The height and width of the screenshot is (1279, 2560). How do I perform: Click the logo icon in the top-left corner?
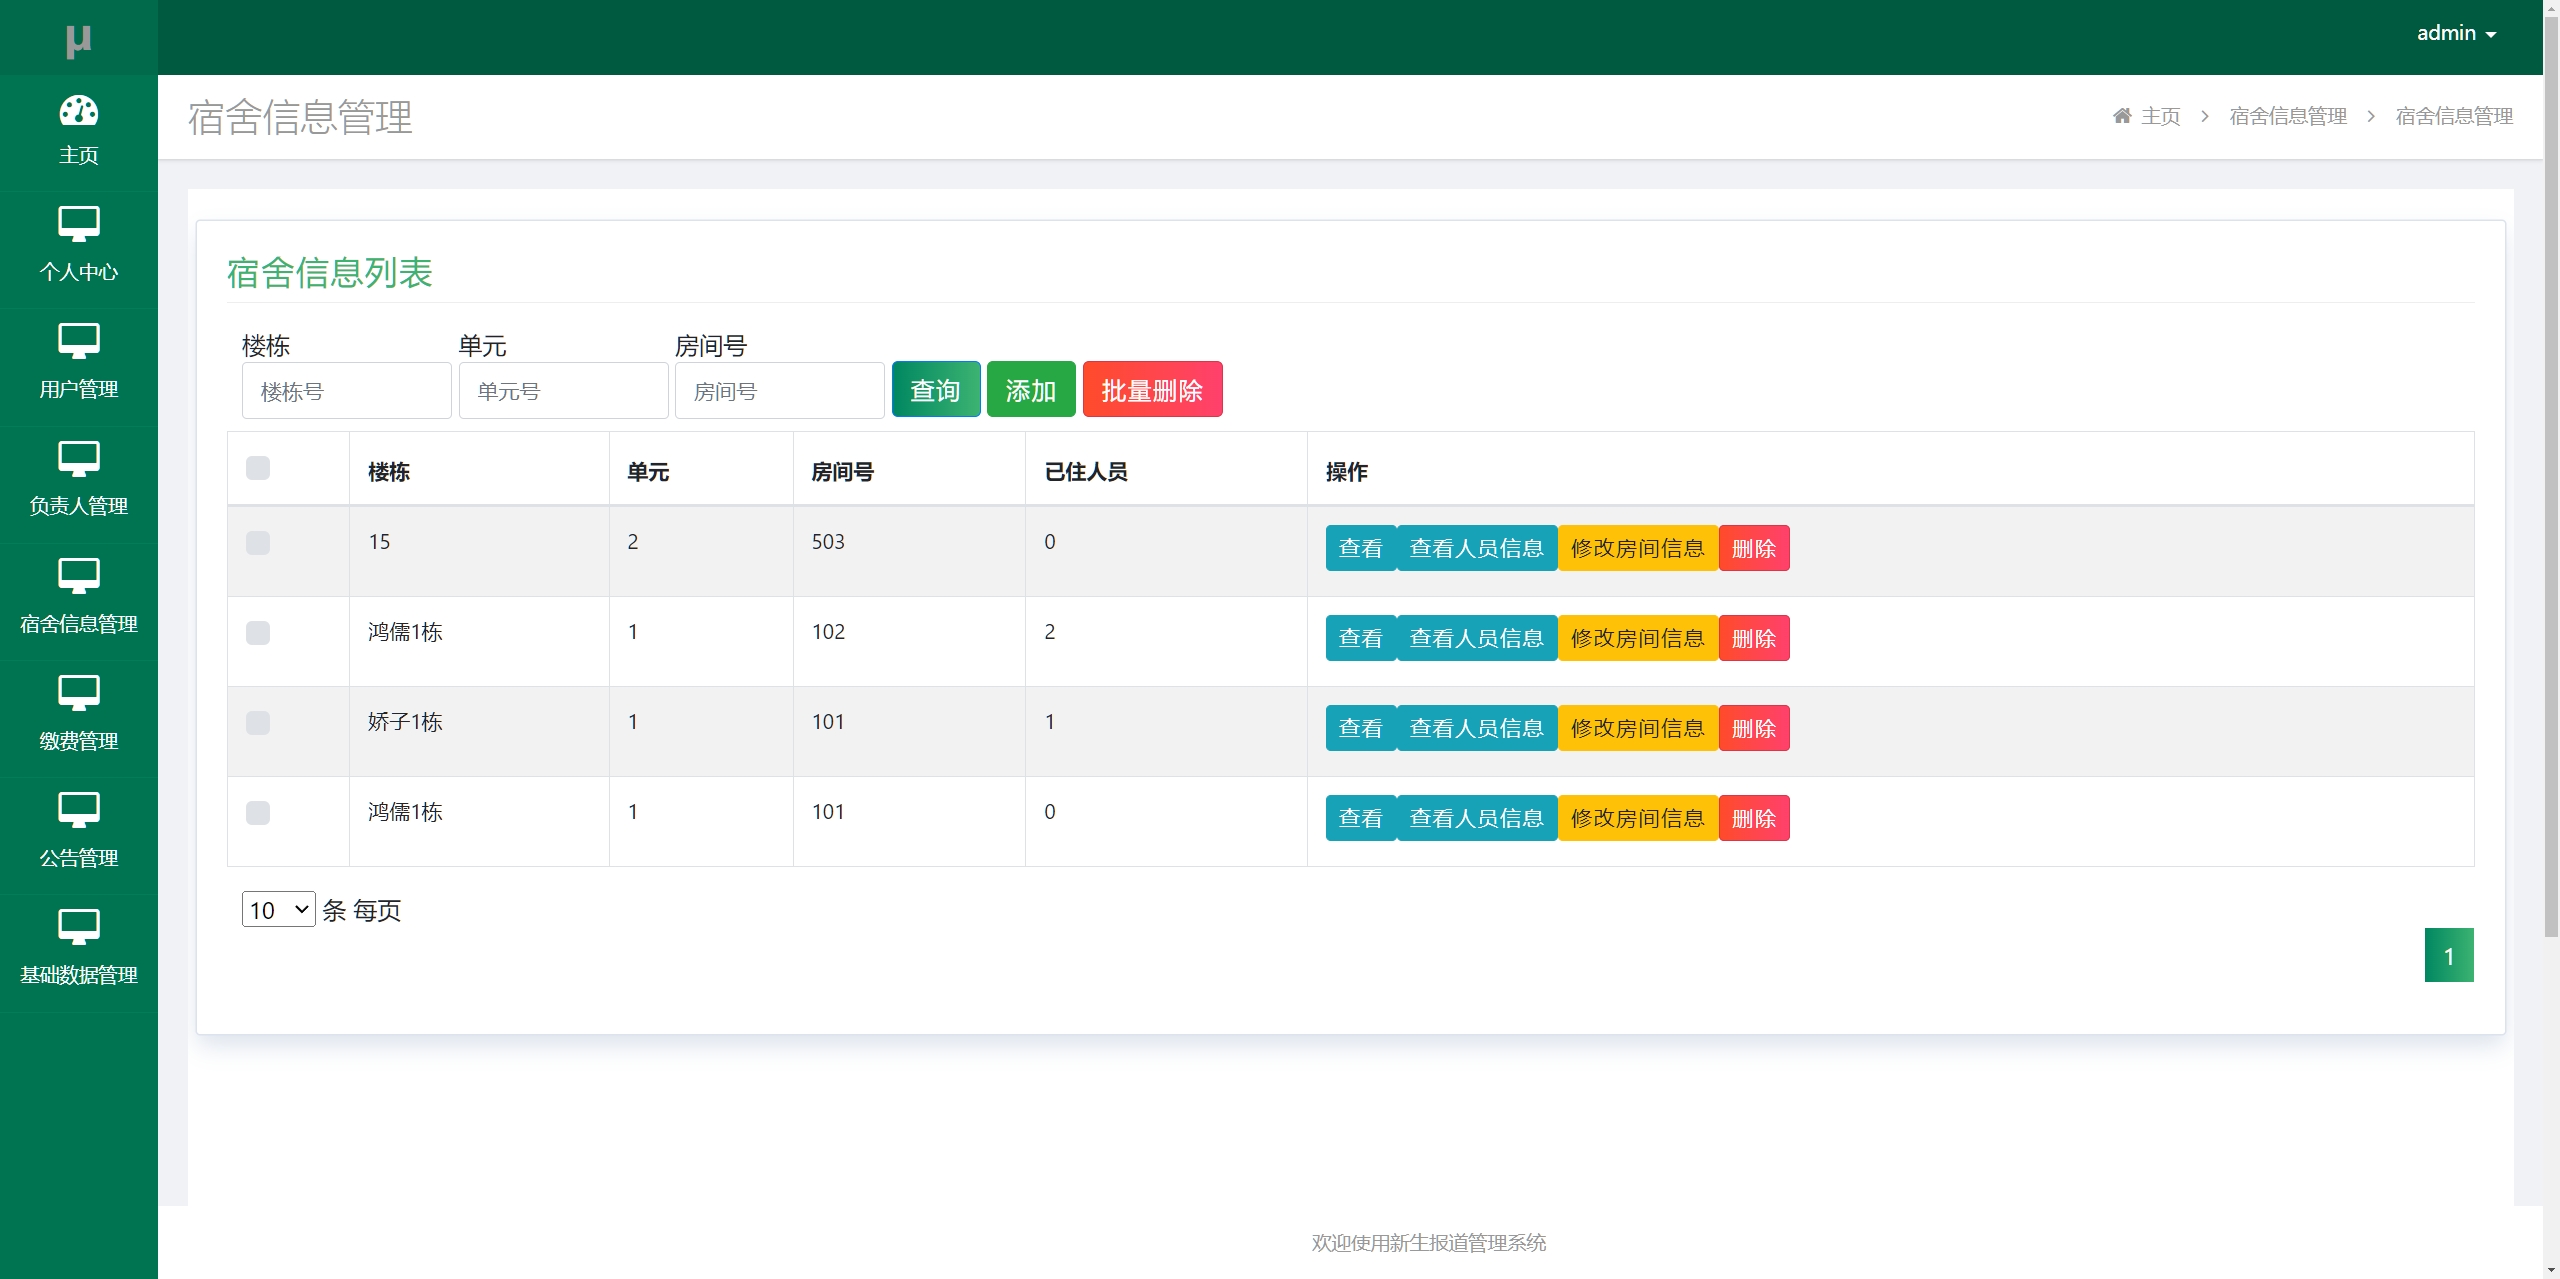pyautogui.click(x=78, y=41)
